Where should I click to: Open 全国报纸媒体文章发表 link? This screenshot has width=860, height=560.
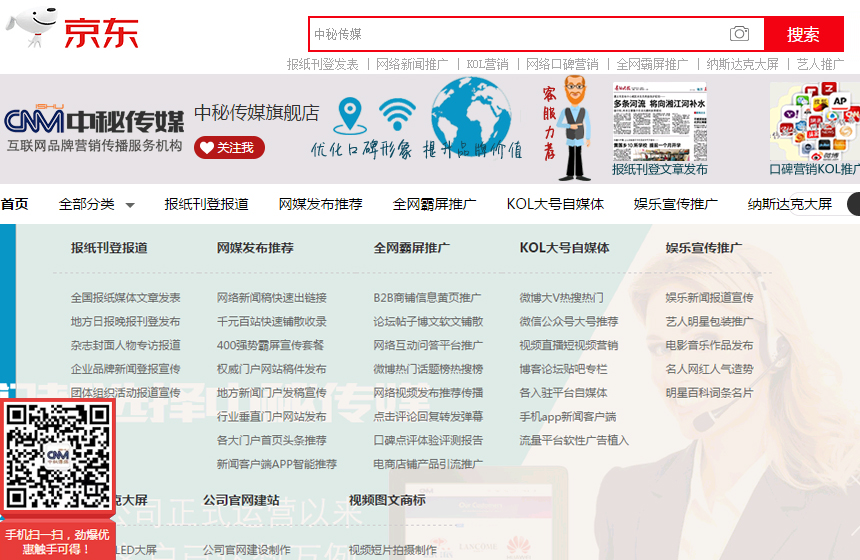point(125,297)
